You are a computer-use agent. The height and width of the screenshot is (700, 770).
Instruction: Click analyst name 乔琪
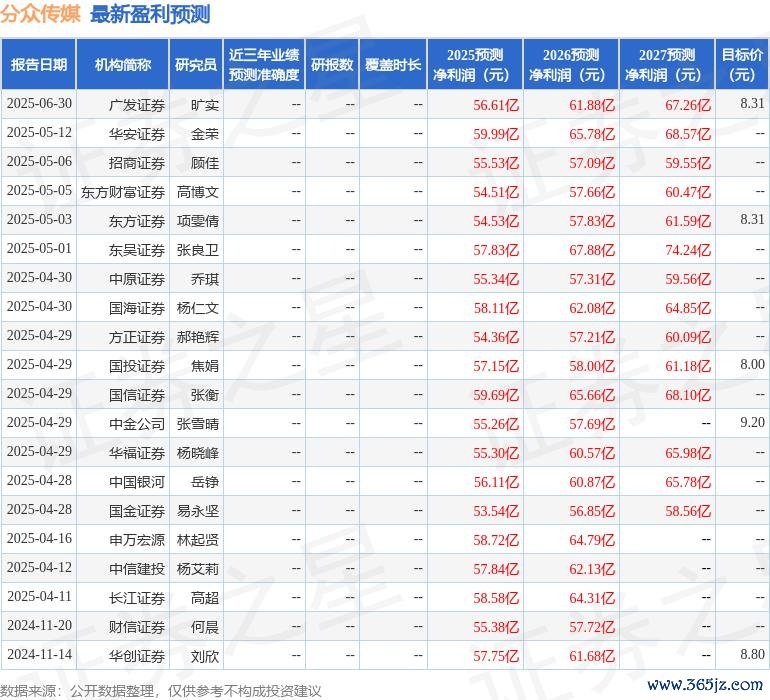pyautogui.click(x=205, y=279)
